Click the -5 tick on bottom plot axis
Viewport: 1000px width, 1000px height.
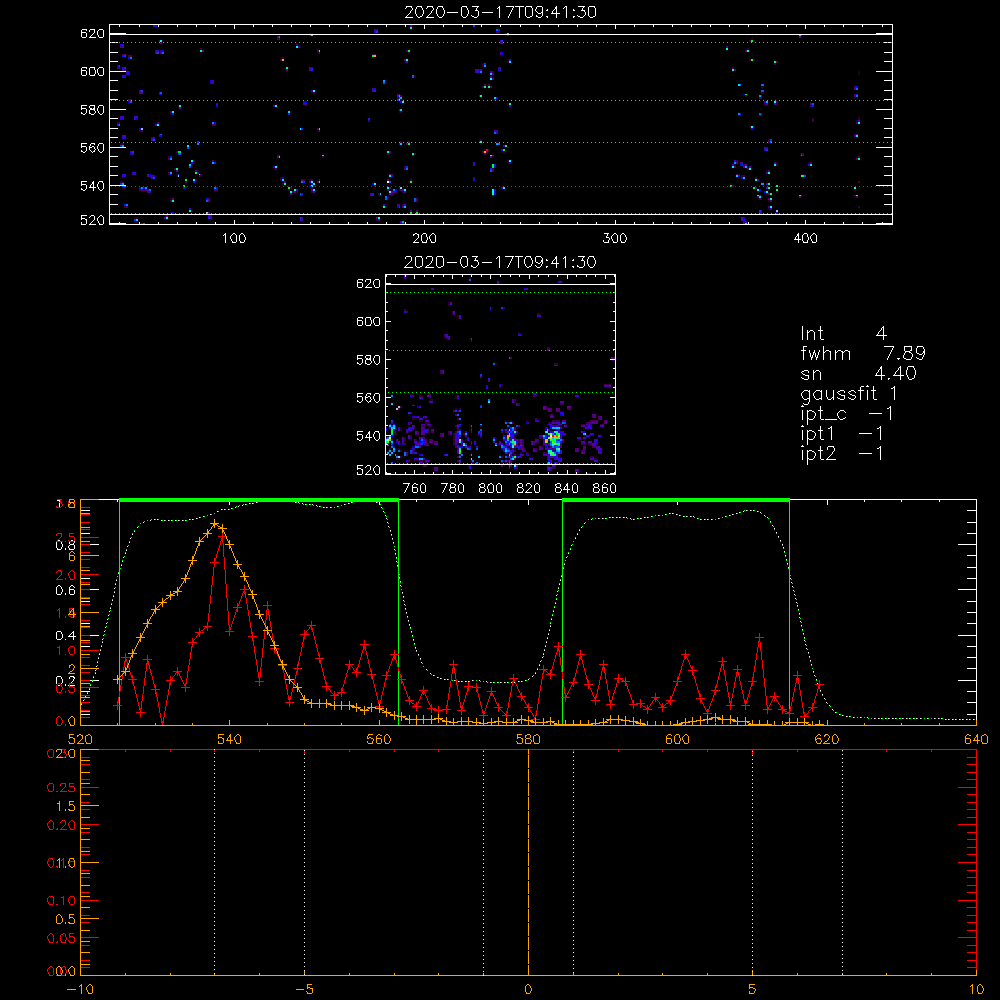pyautogui.click(x=304, y=990)
